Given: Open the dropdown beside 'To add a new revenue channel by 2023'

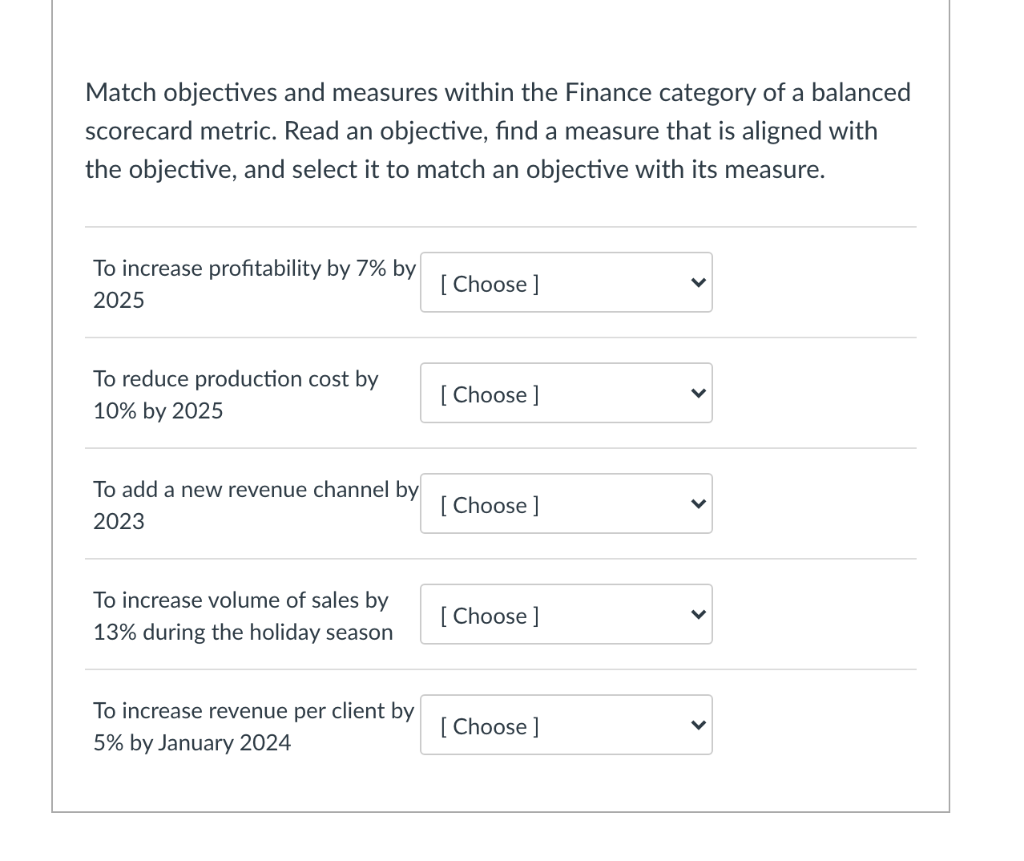Looking at the screenshot, I should coord(566,504).
